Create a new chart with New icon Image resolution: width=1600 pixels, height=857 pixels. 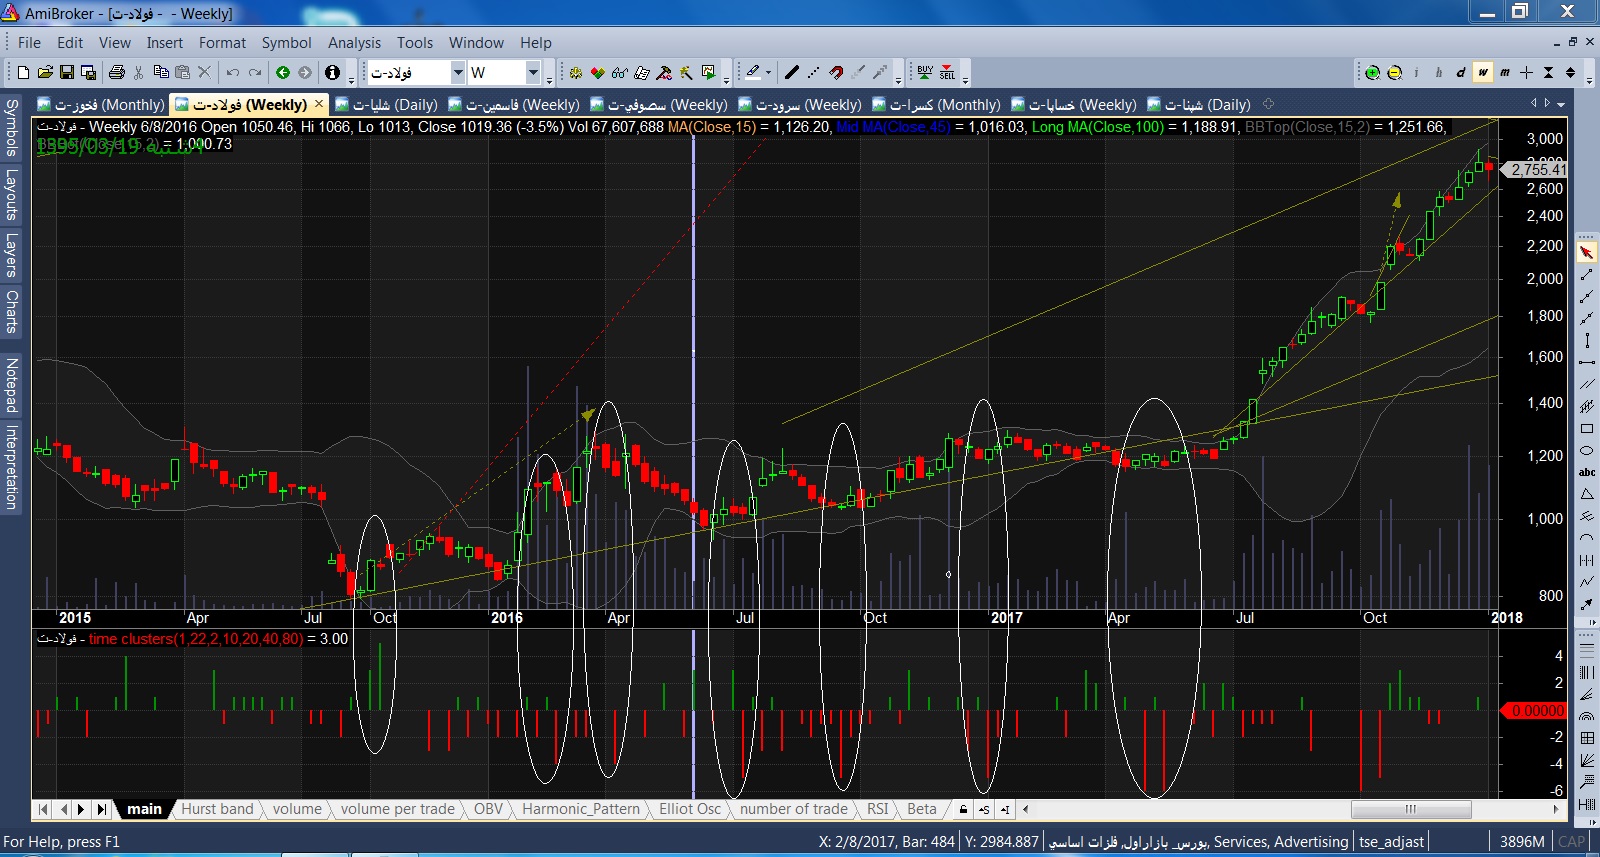click(x=23, y=72)
